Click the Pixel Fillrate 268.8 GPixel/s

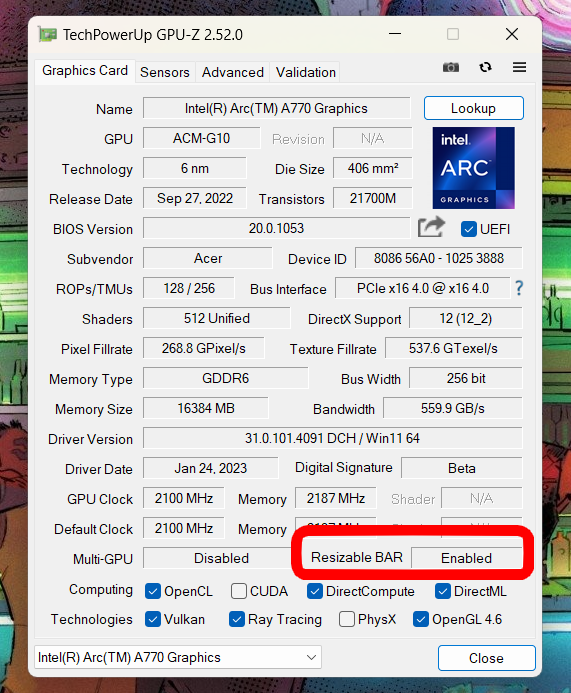click(204, 349)
